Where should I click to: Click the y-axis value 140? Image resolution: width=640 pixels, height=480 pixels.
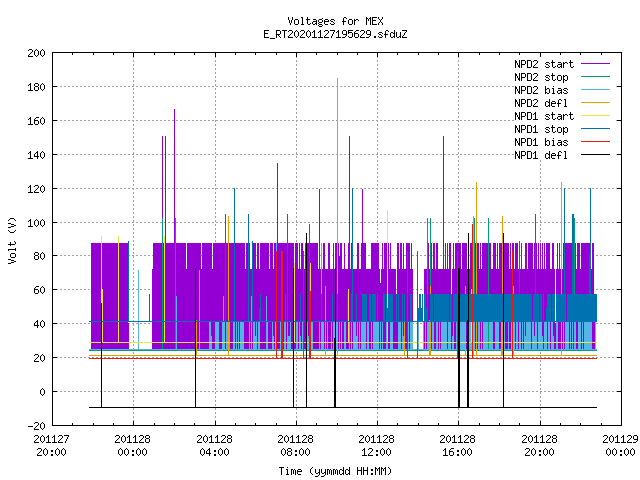click(x=36, y=155)
